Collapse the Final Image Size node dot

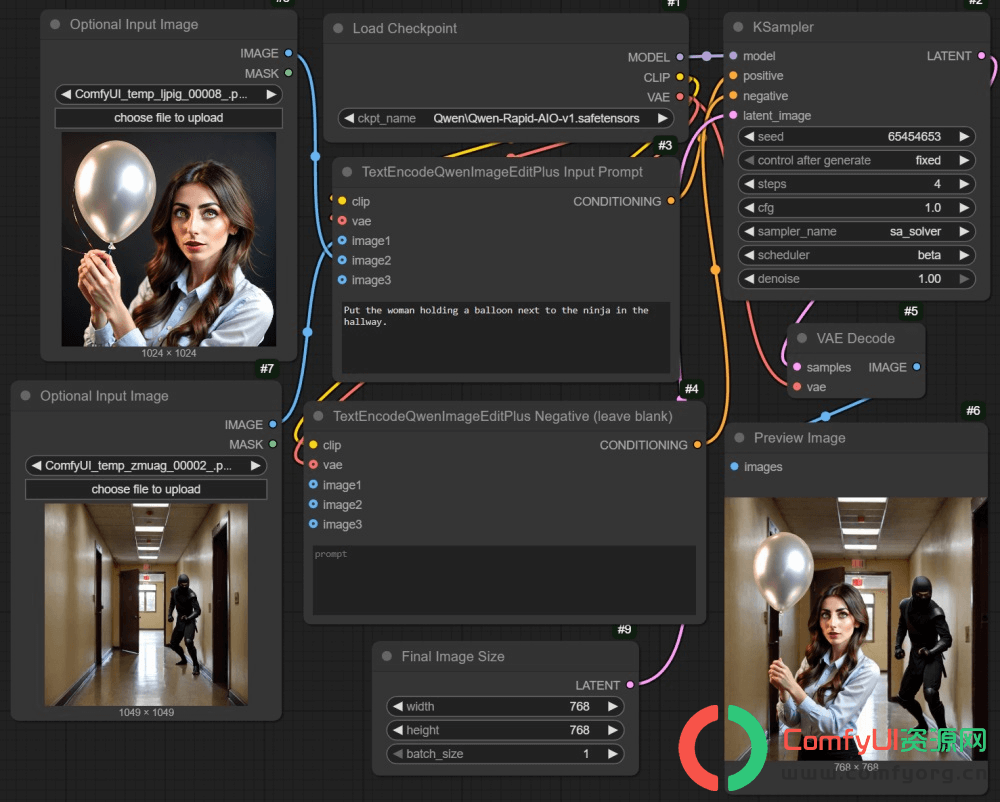[386, 657]
